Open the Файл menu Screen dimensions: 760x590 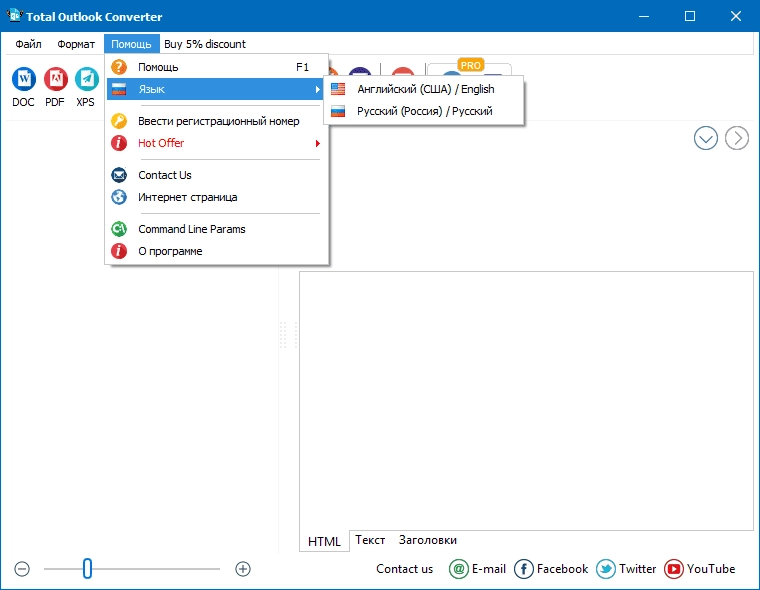pos(28,44)
